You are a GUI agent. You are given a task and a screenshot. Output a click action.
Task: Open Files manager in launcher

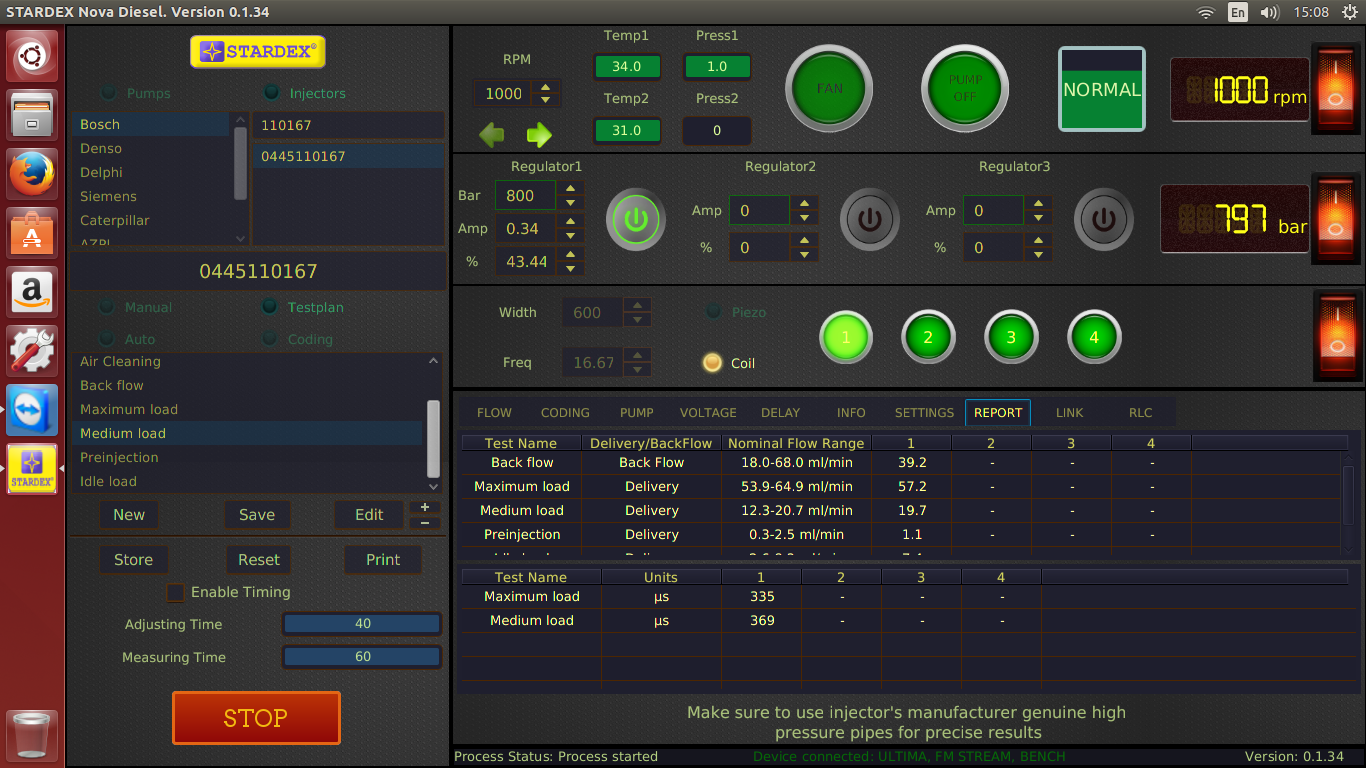point(32,115)
